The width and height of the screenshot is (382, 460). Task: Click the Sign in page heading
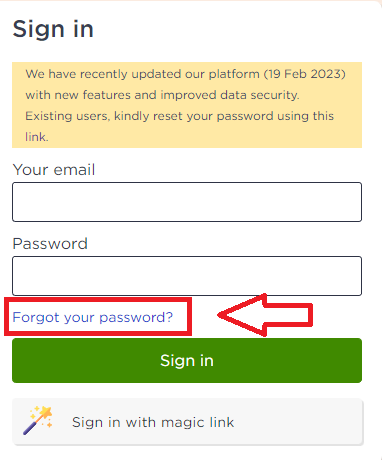[x=53, y=29]
